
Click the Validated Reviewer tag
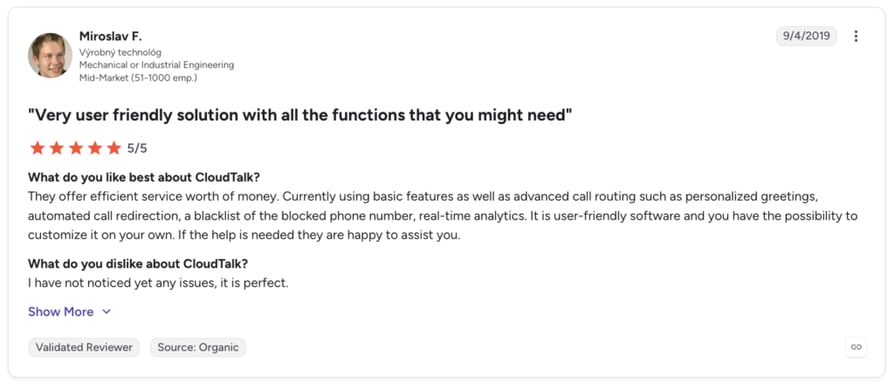84,347
